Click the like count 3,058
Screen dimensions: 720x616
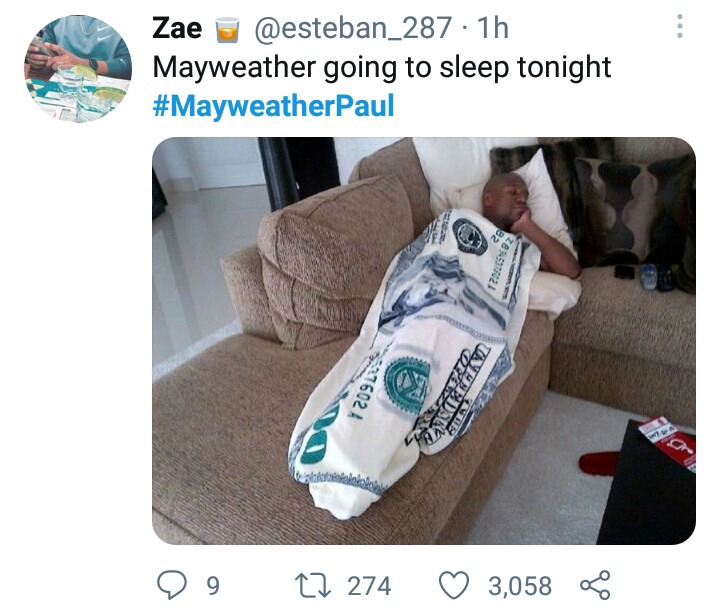[520, 586]
